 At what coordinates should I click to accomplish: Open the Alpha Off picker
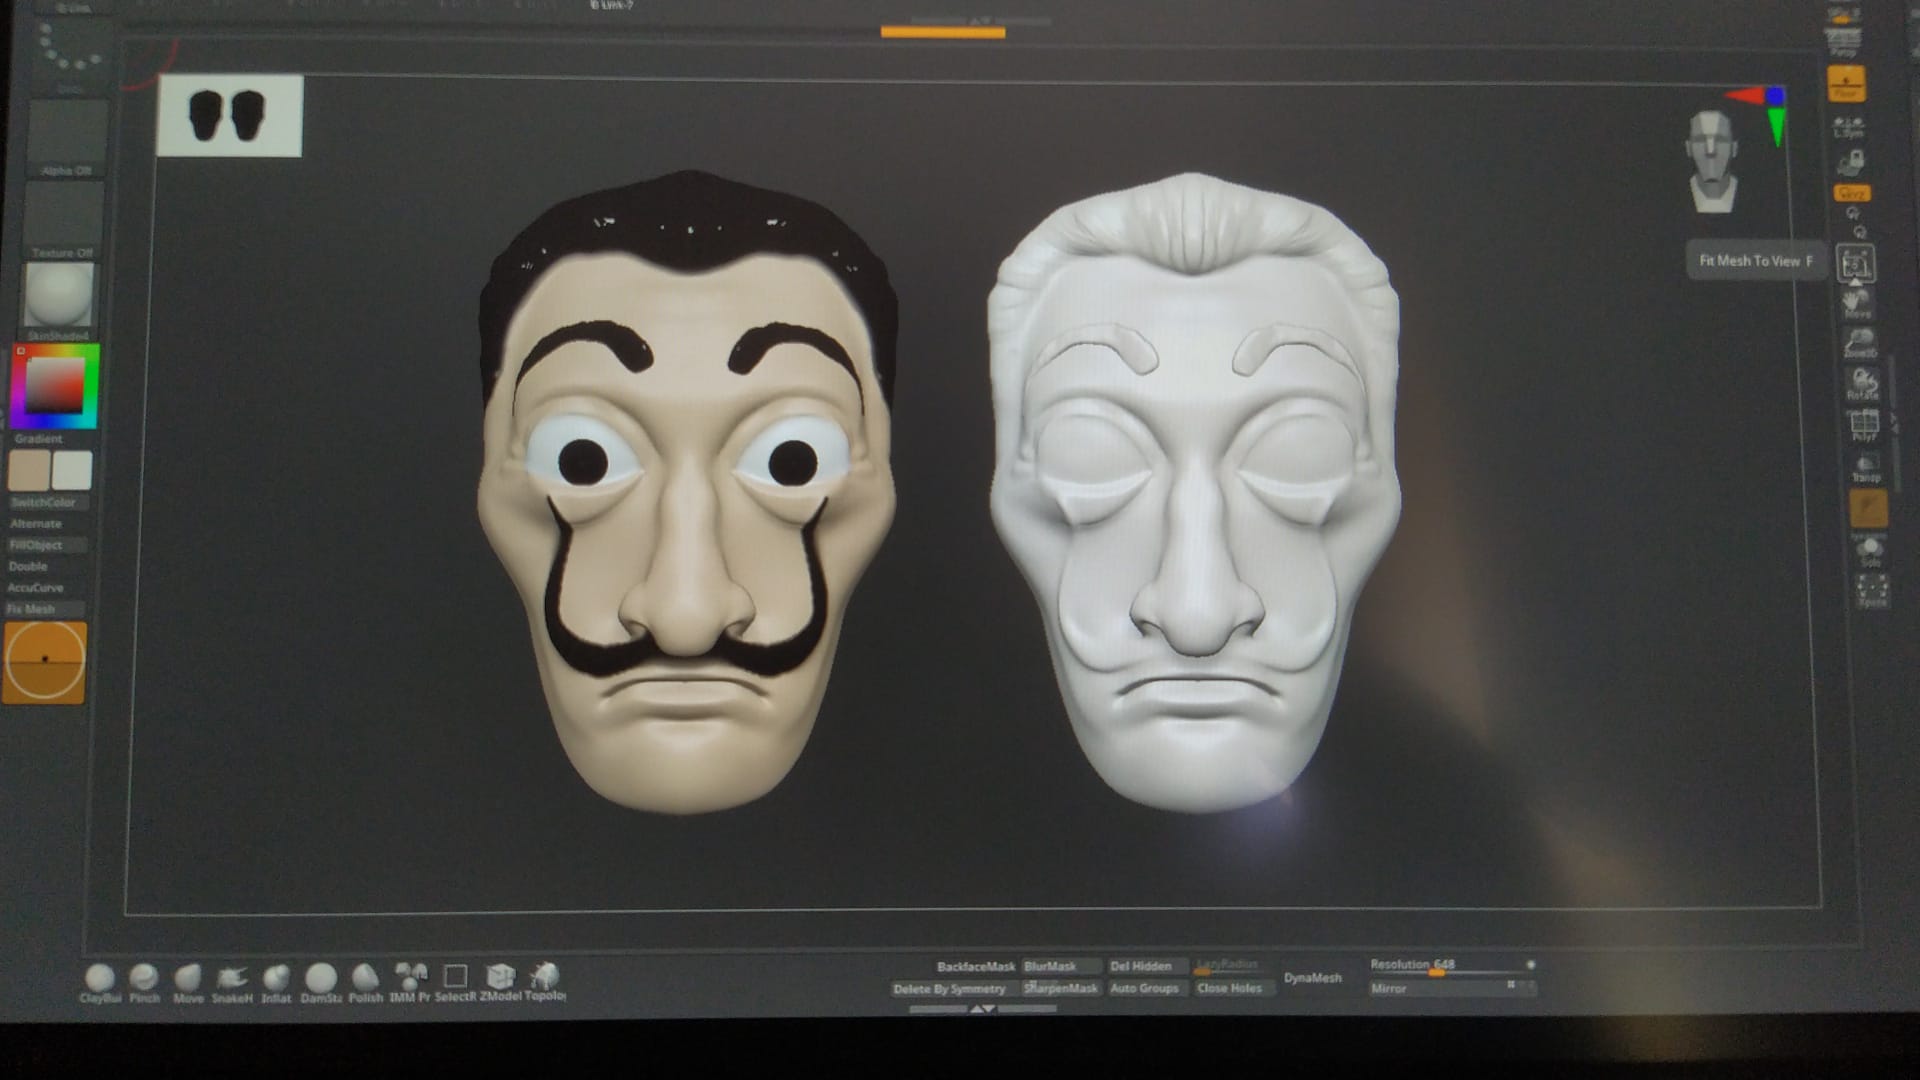pyautogui.click(x=66, y=138)
